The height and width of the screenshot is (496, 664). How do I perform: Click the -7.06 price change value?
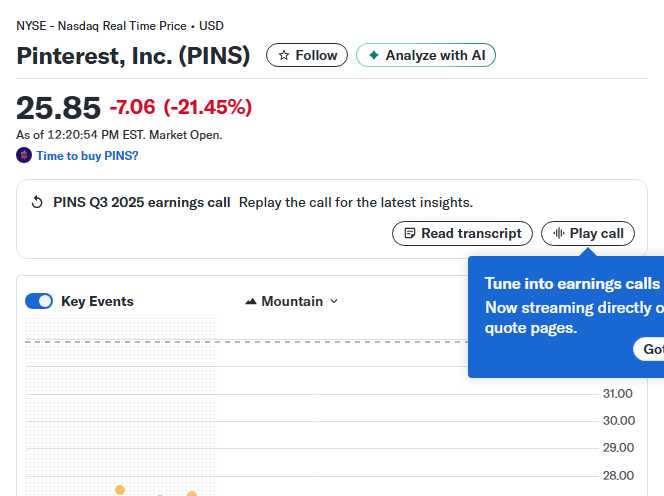(x=133, y=107)
